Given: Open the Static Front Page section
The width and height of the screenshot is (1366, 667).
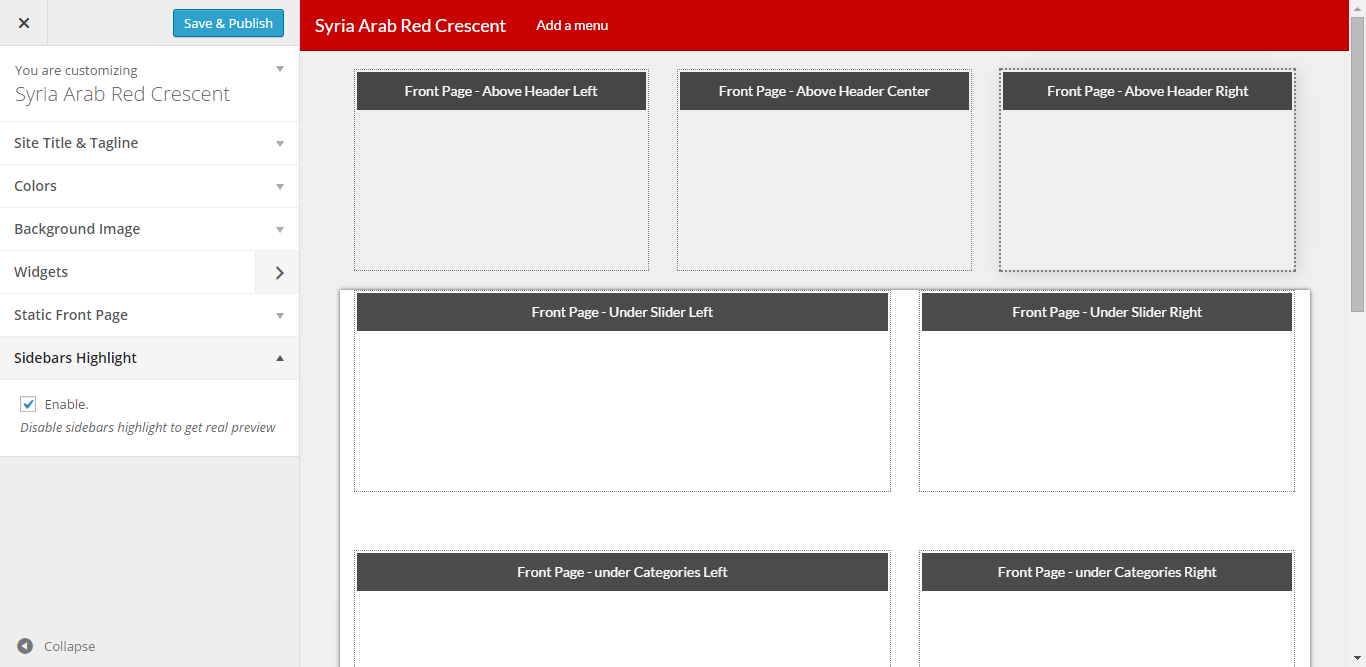Looking at the screenshot, I should pos(150,315).
